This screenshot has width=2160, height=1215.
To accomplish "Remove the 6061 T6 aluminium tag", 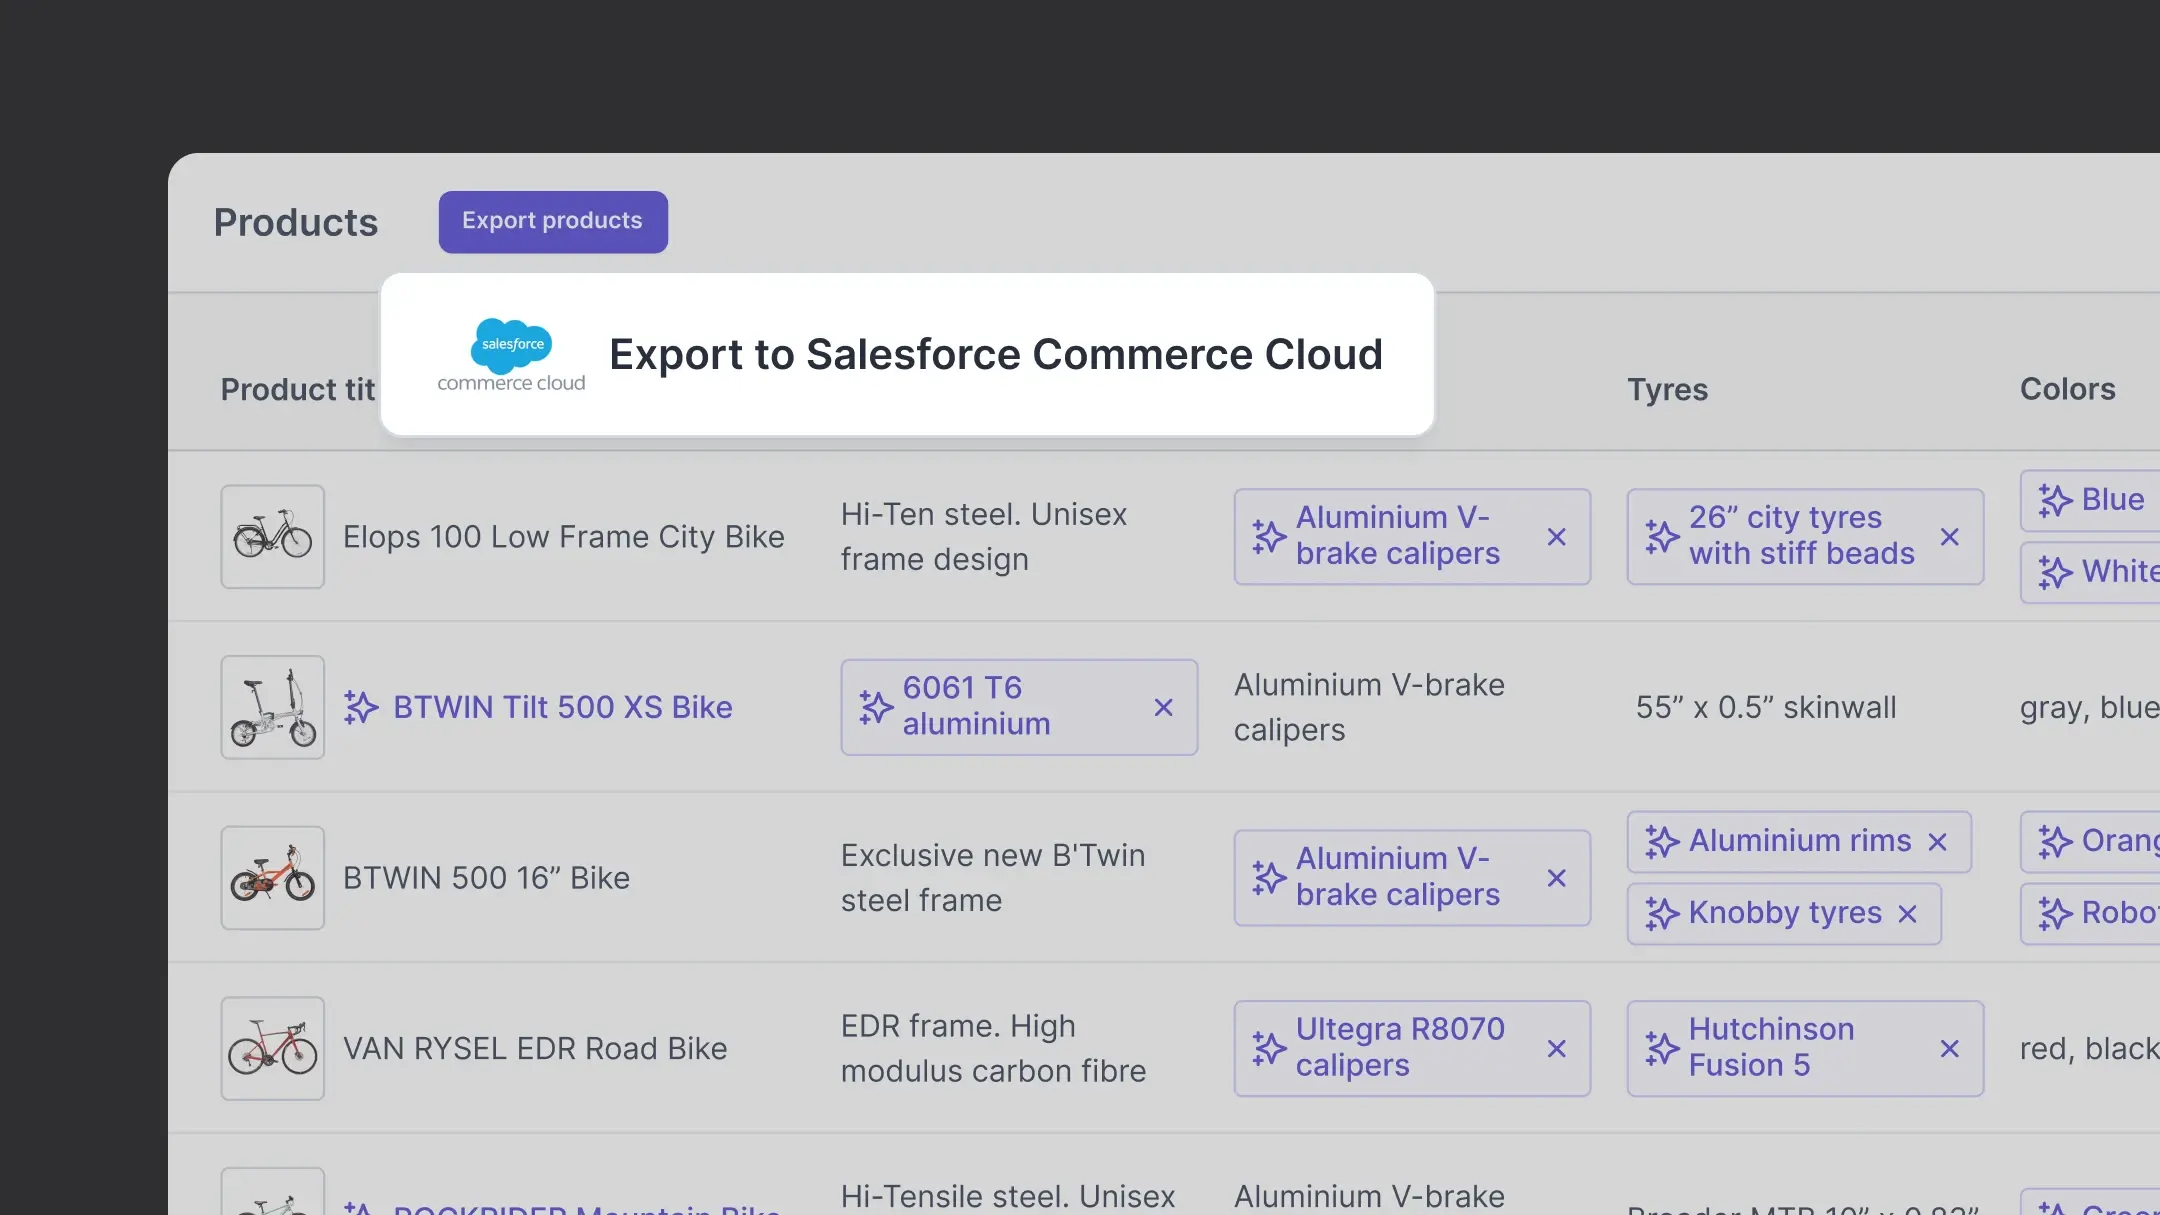I will (x=1163, y=708).
